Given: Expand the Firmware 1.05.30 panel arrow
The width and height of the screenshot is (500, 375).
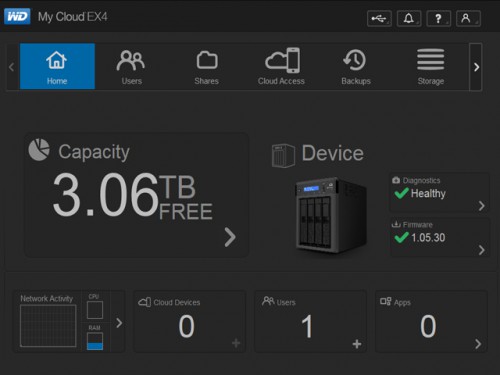Looking at the screenshot, I should [481, 250].
